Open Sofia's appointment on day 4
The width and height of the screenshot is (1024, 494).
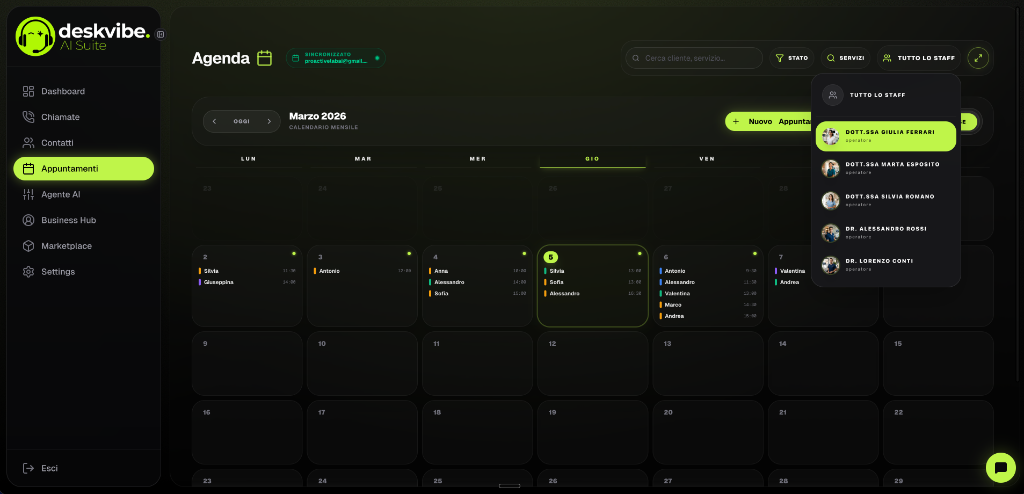(x=477, y=293)
